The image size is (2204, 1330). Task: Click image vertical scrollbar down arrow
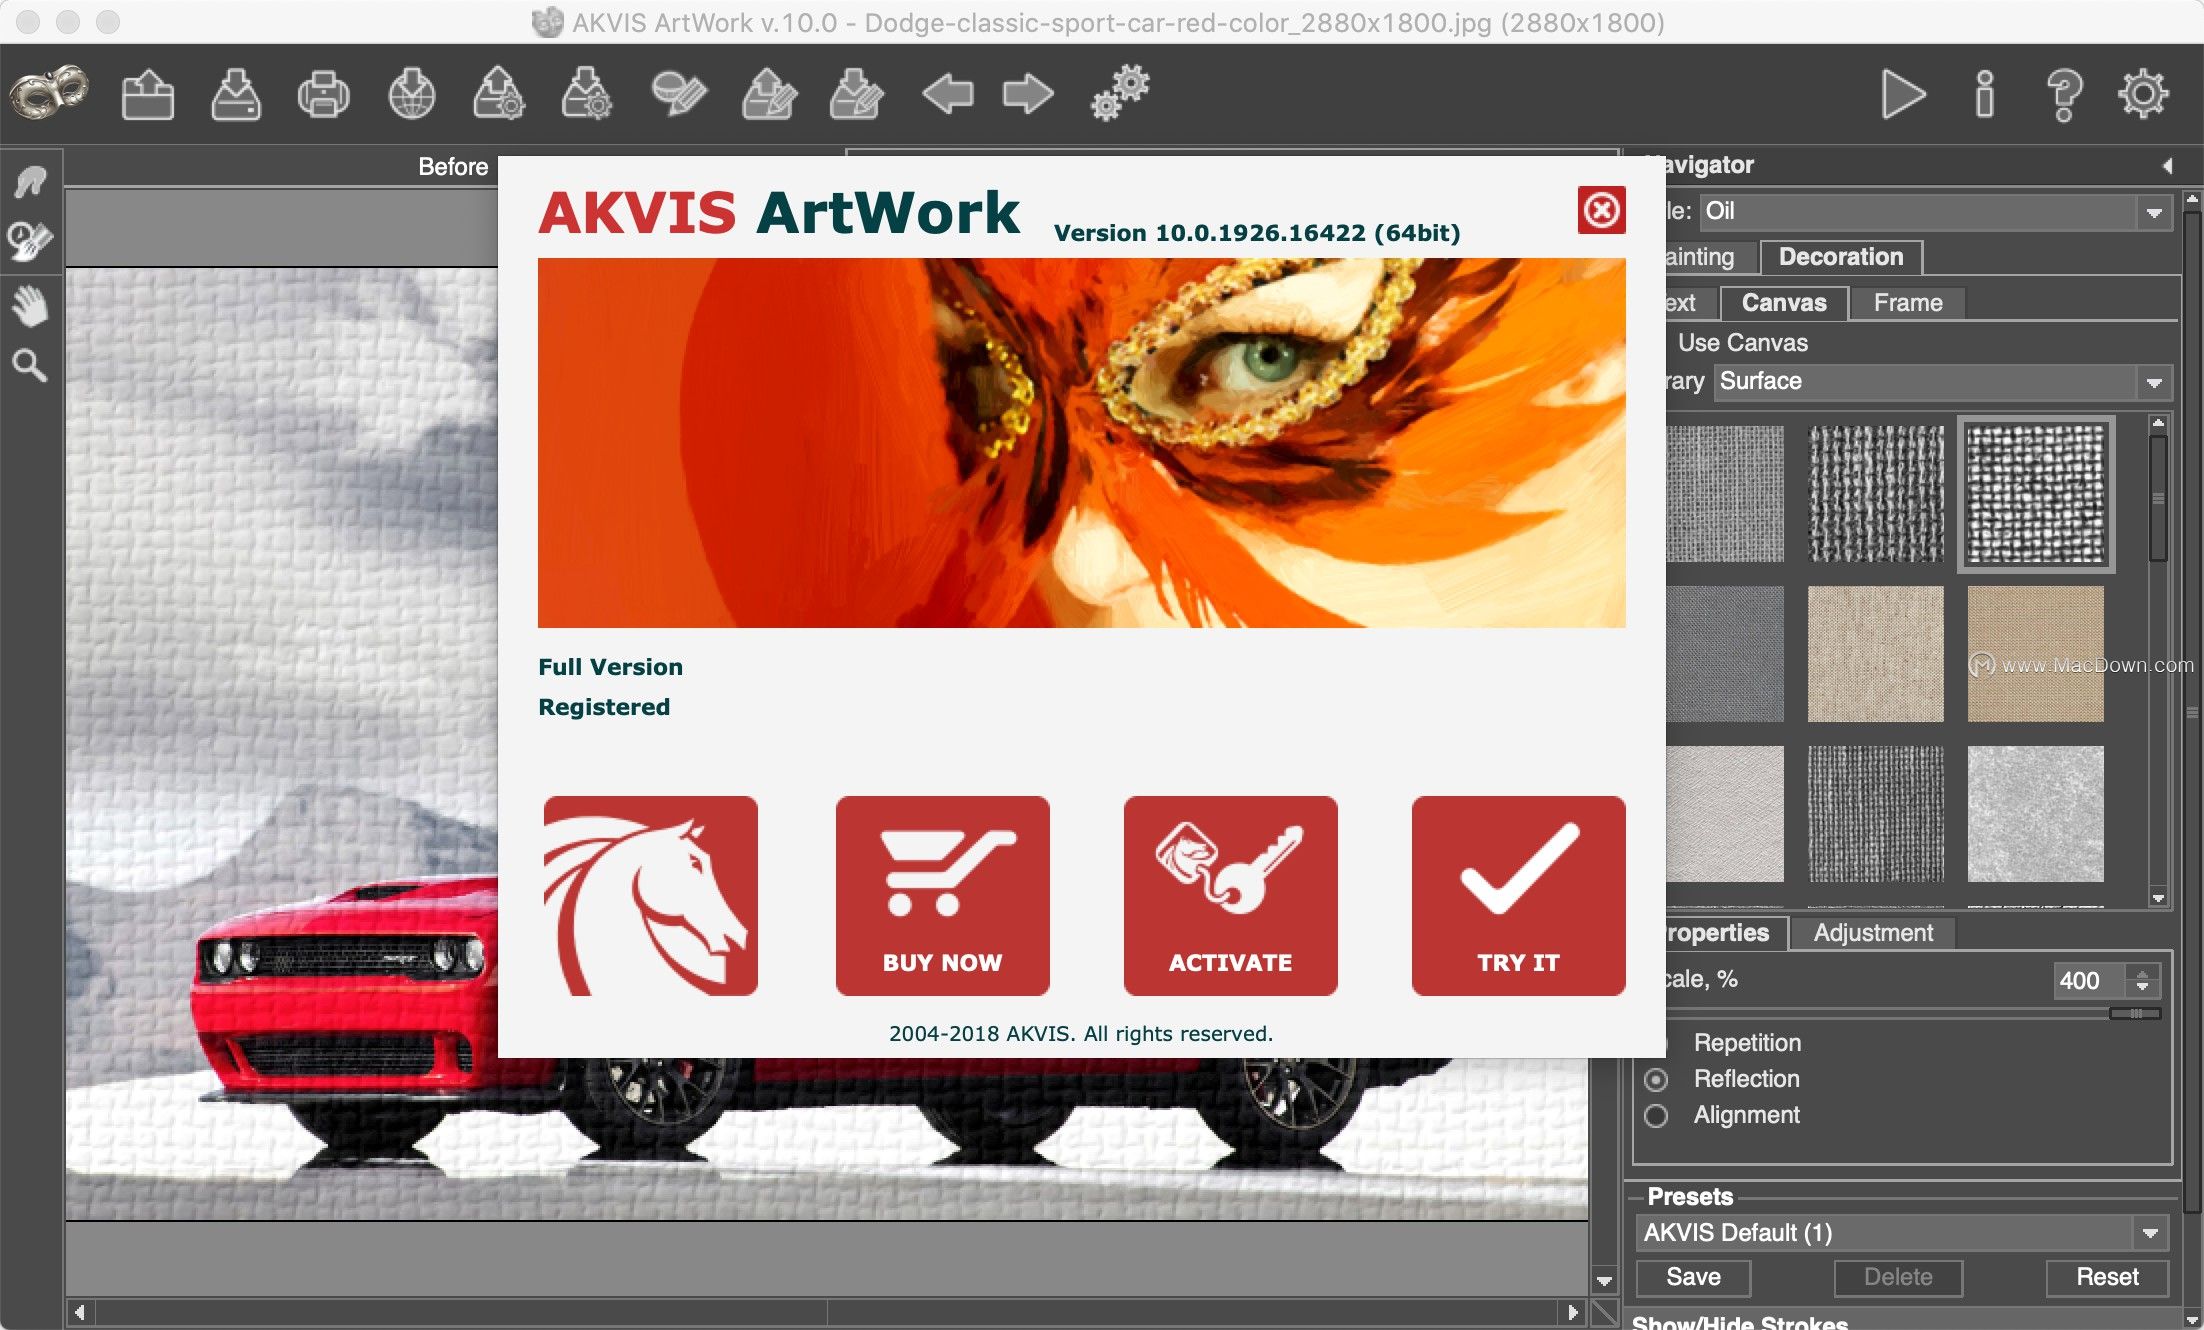1604,1281
